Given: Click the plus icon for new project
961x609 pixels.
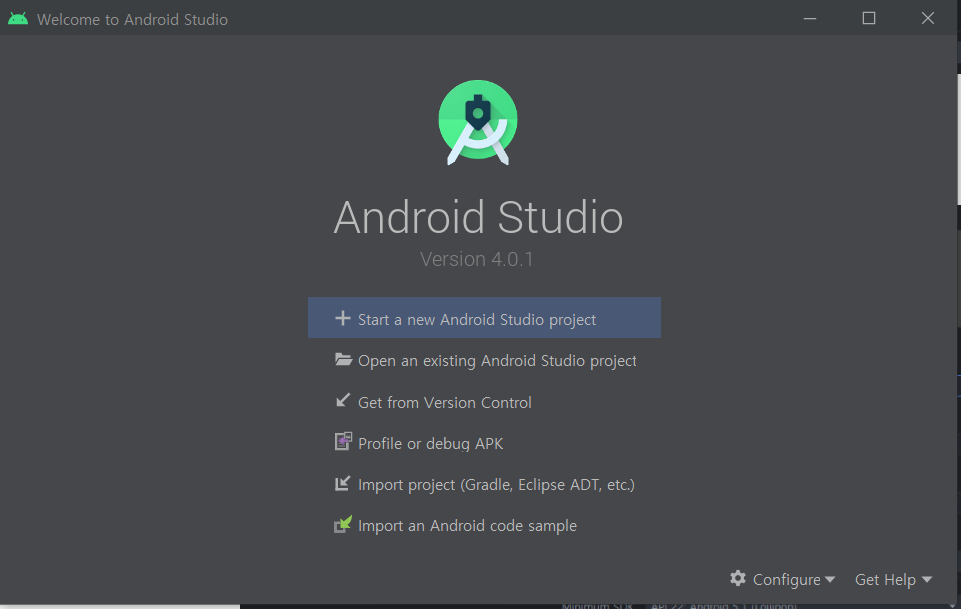Looking at the screenshot, I should (x=343, y=318).
